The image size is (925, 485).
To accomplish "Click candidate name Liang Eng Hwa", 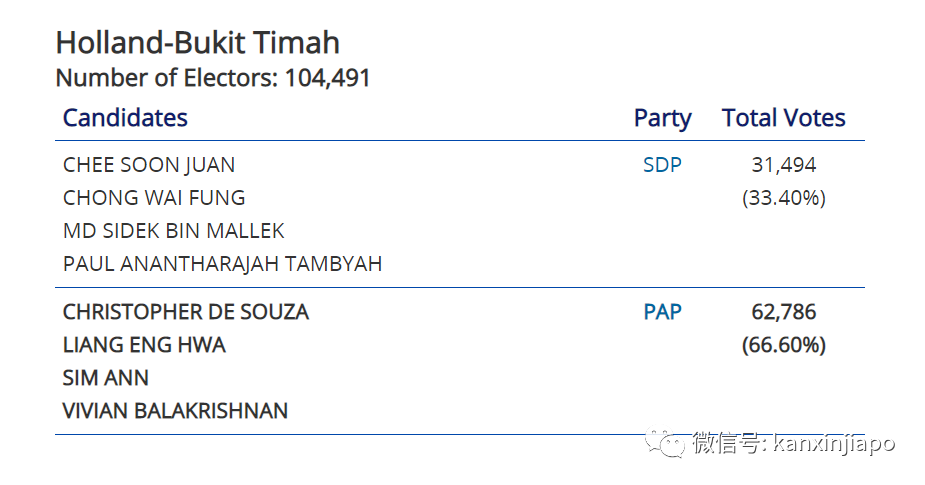I will tap(144, 345).
